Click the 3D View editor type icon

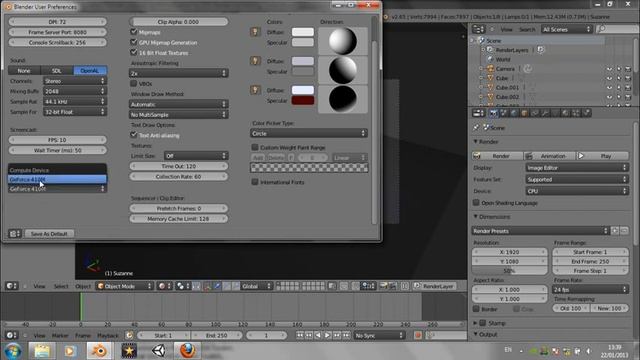(11, 286)
